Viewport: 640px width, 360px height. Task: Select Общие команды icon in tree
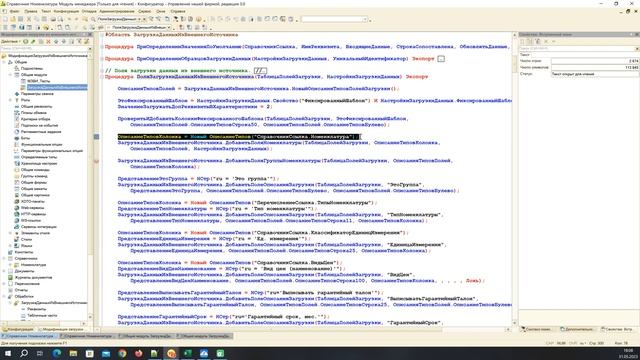[x=17, y=170]
